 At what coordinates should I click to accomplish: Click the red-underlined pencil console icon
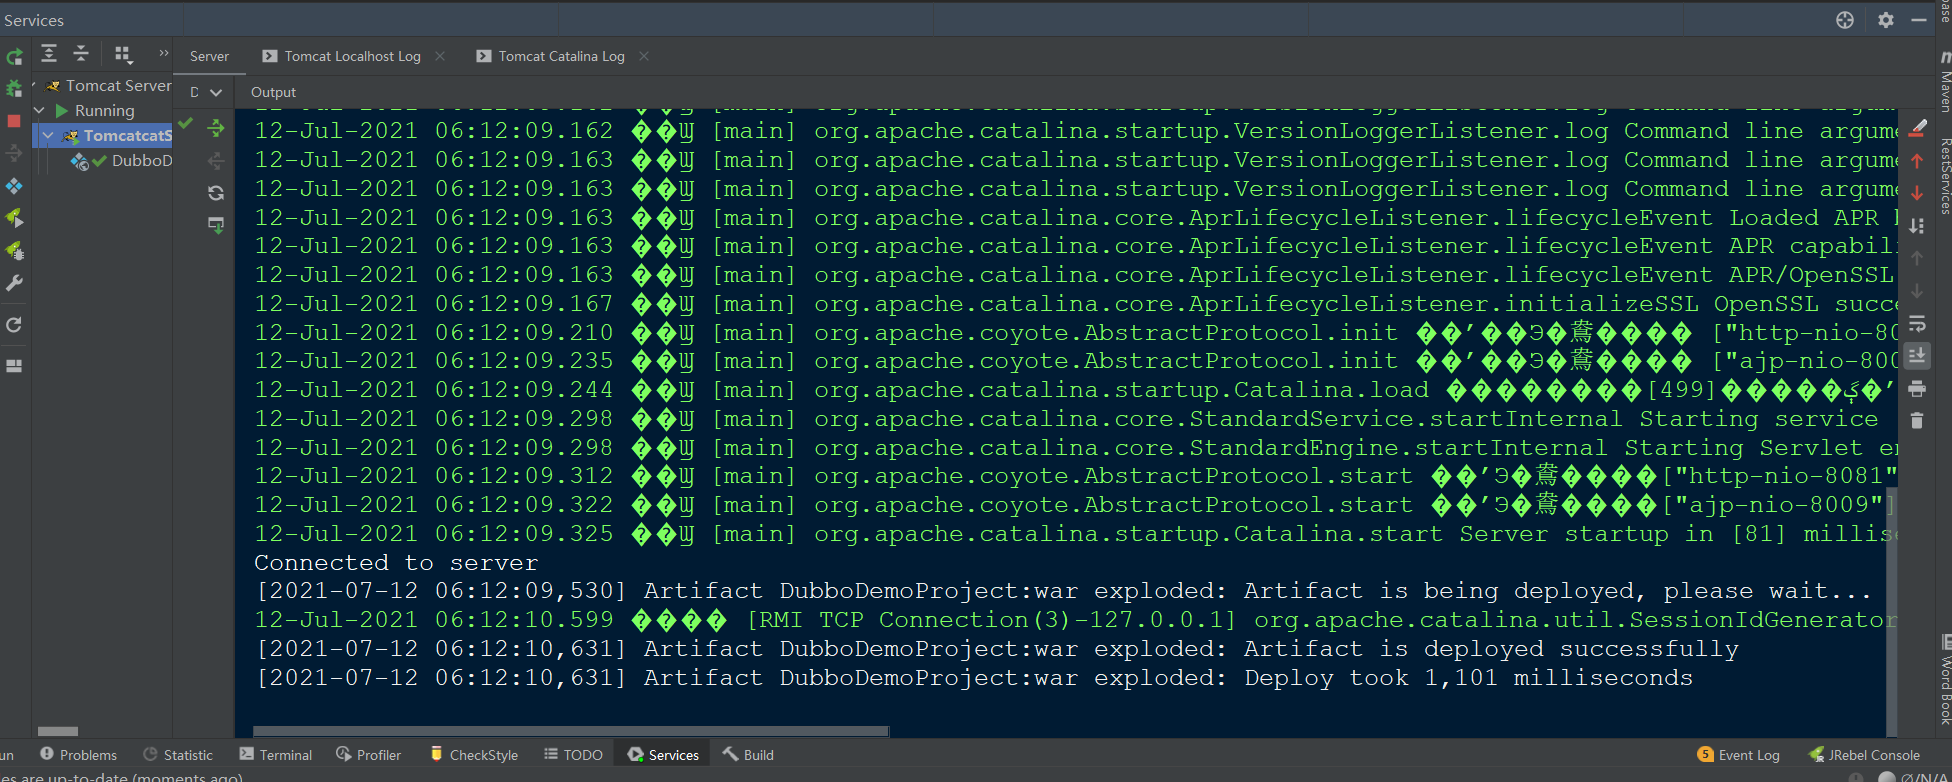tap(1917, 128)
